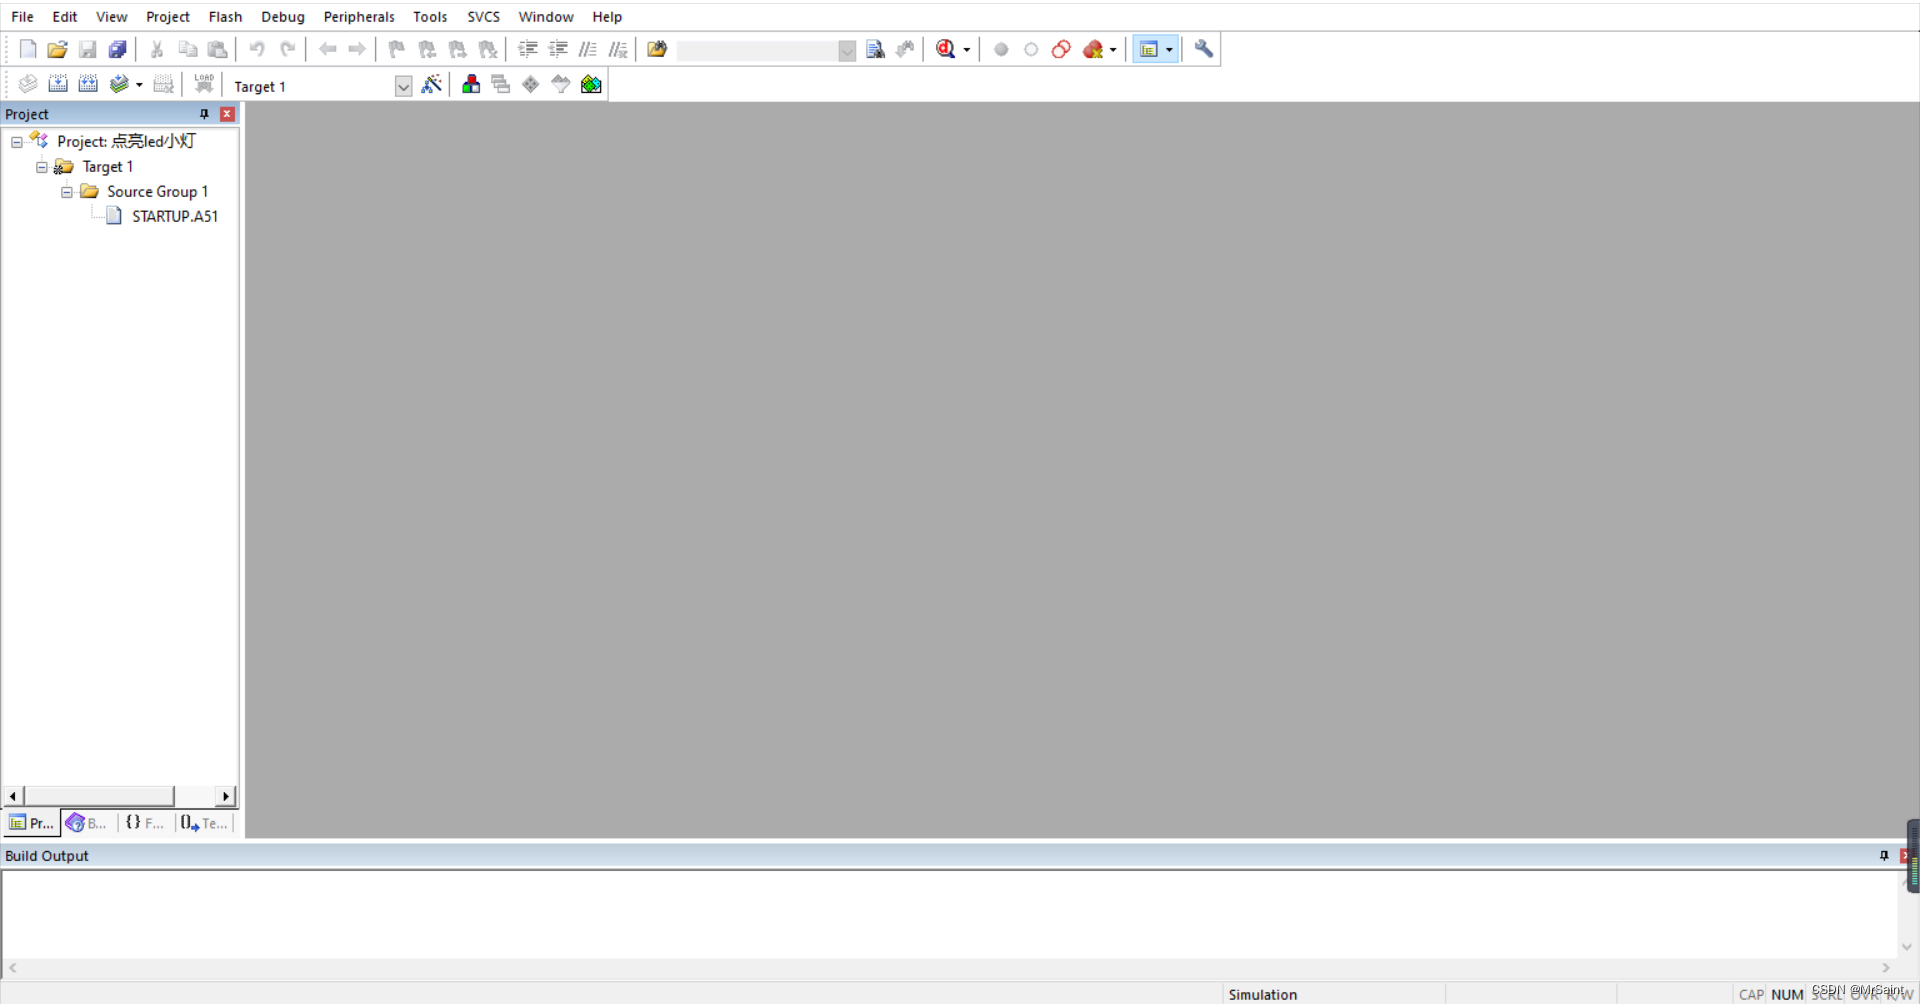
Task: Click the Download LOAD icon
Action: click(204, 85)
